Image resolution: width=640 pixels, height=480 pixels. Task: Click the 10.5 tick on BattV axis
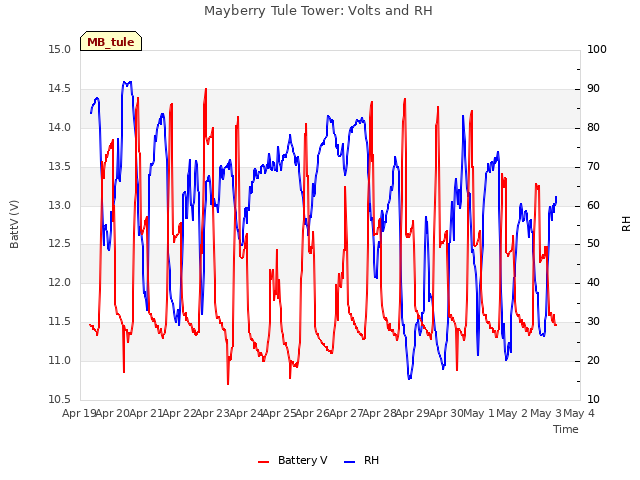pos(59,400)
